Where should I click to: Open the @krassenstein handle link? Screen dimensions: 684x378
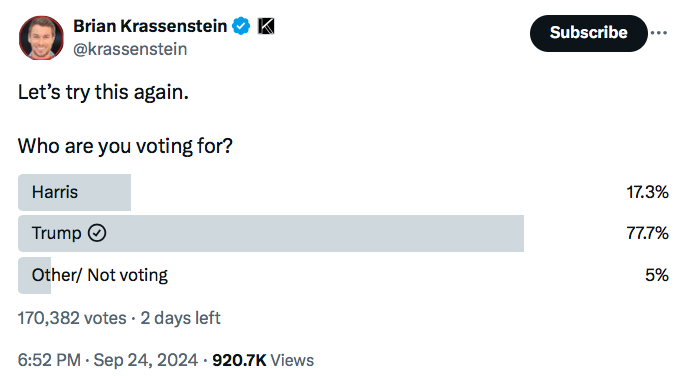point(130,49)
